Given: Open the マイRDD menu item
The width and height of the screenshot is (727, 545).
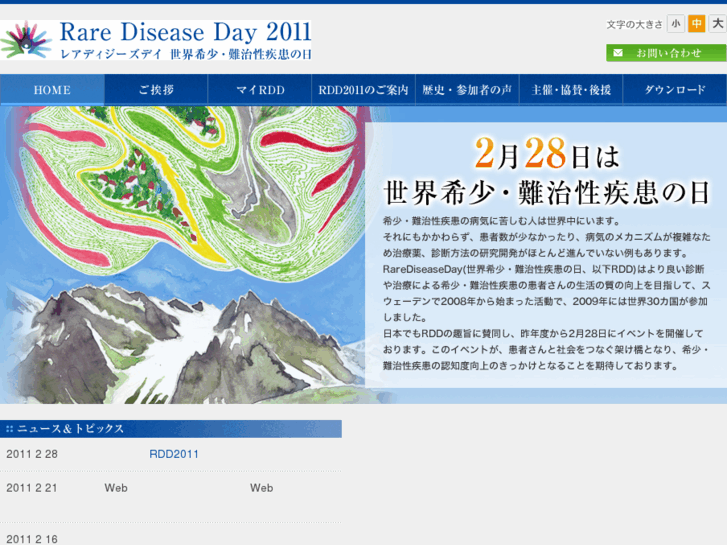Looking at the screenshot, I should pyautogui.click(x=260, y=90).
